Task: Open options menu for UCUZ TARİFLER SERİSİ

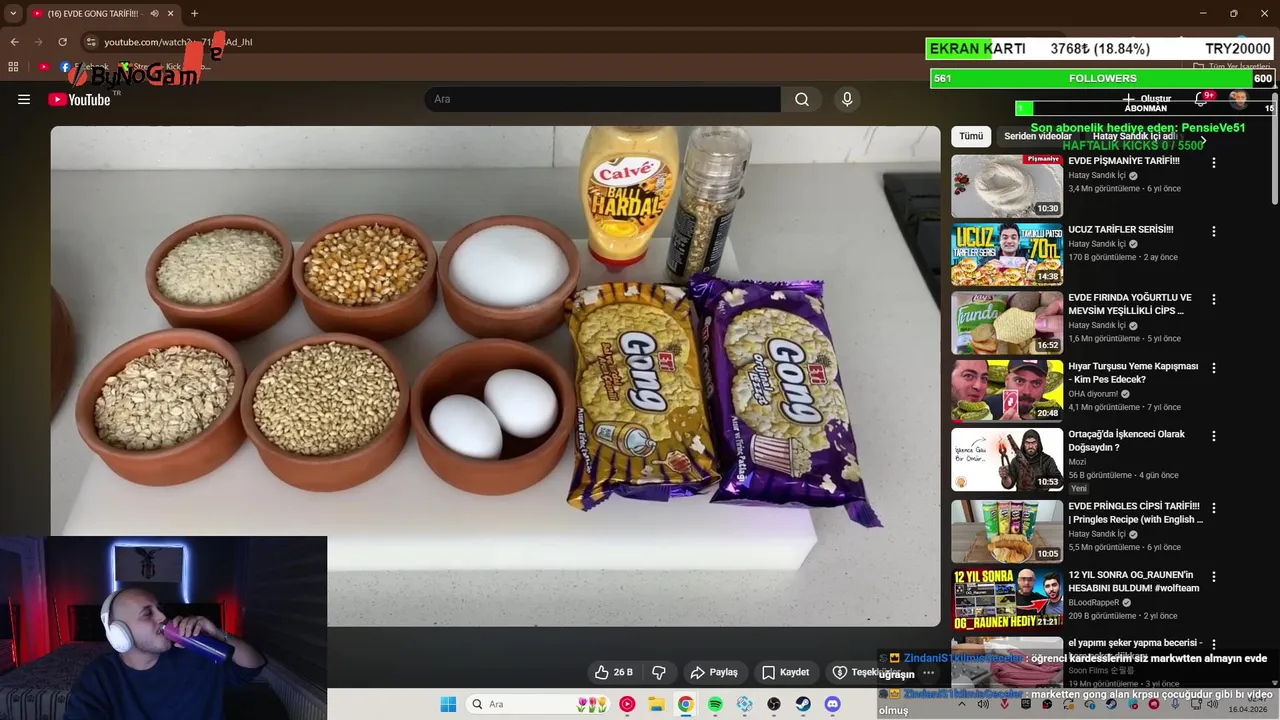Action: [x=1214, y=231]
